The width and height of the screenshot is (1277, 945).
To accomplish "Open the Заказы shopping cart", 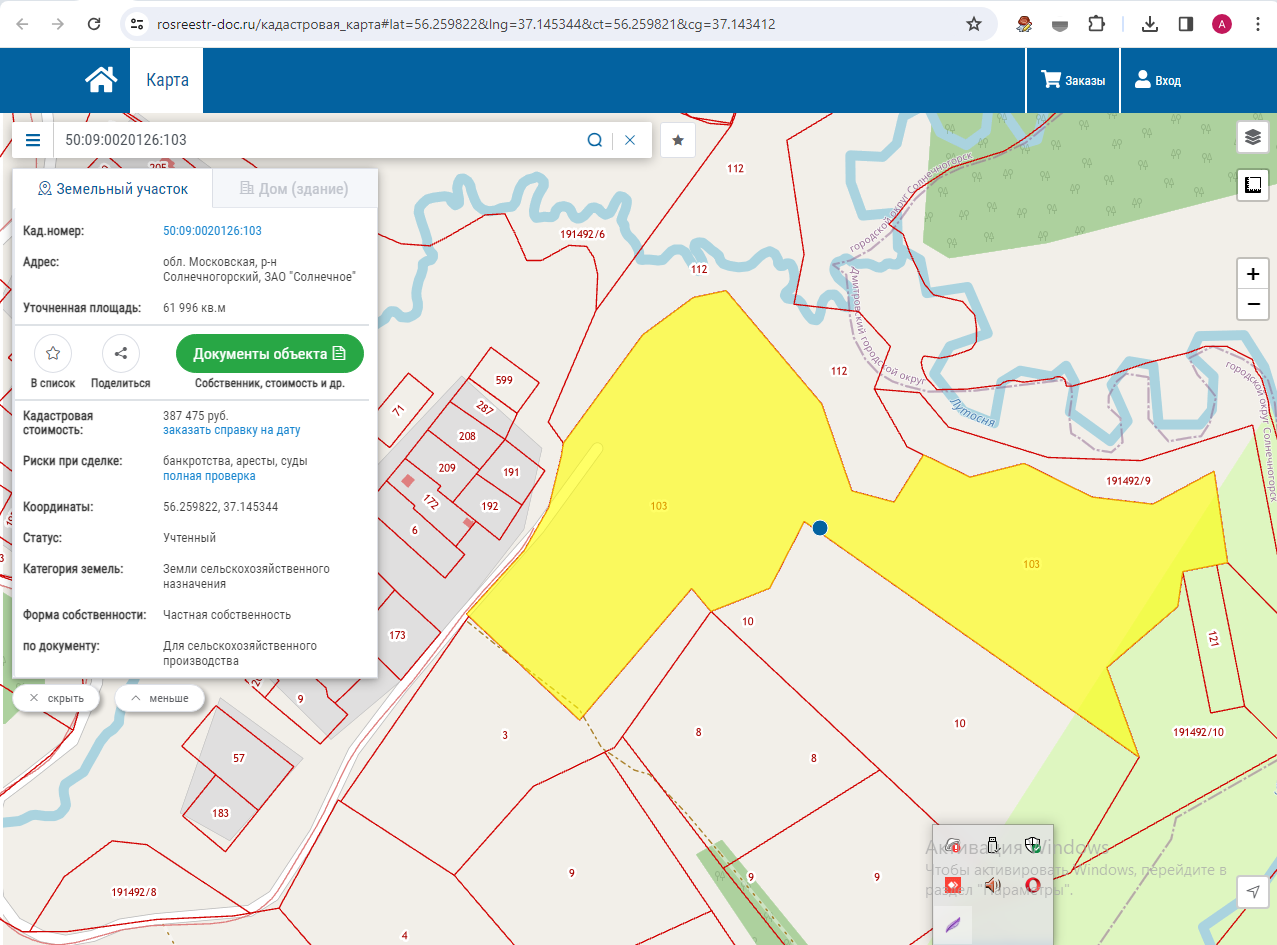I will coord(1073,80).
